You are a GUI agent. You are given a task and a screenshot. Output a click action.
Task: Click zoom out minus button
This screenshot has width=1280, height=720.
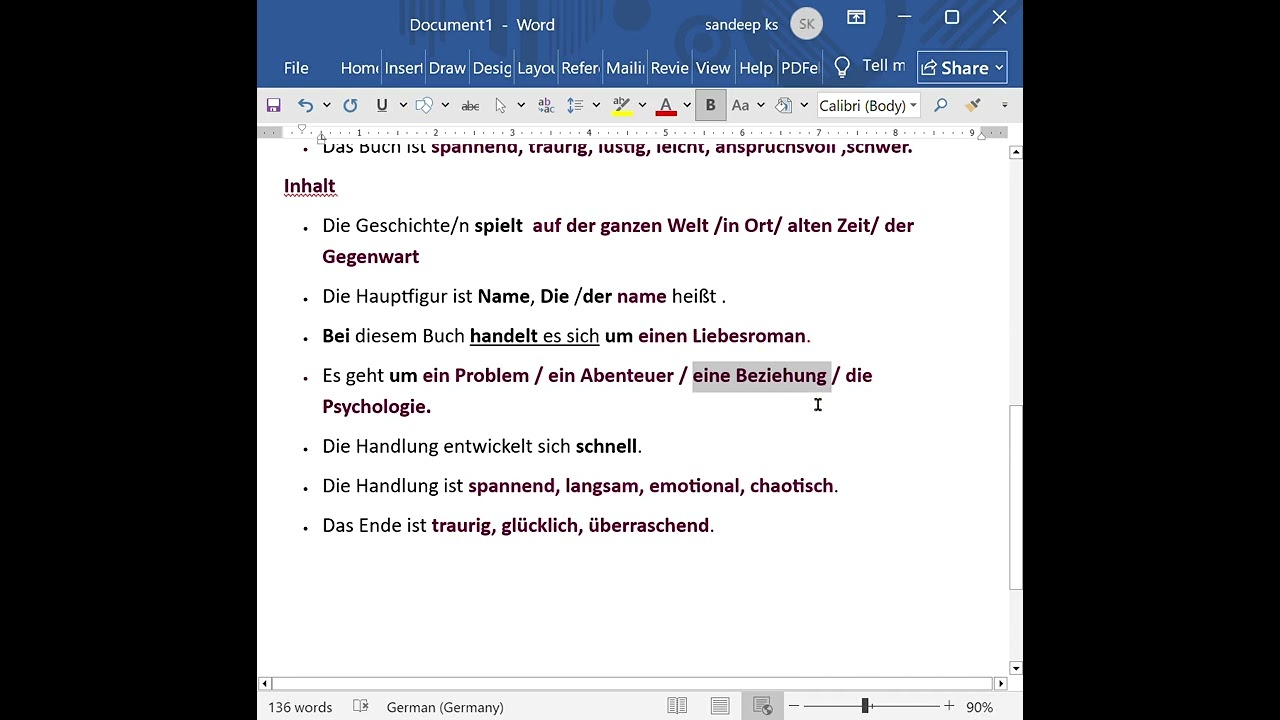(794, 707)
